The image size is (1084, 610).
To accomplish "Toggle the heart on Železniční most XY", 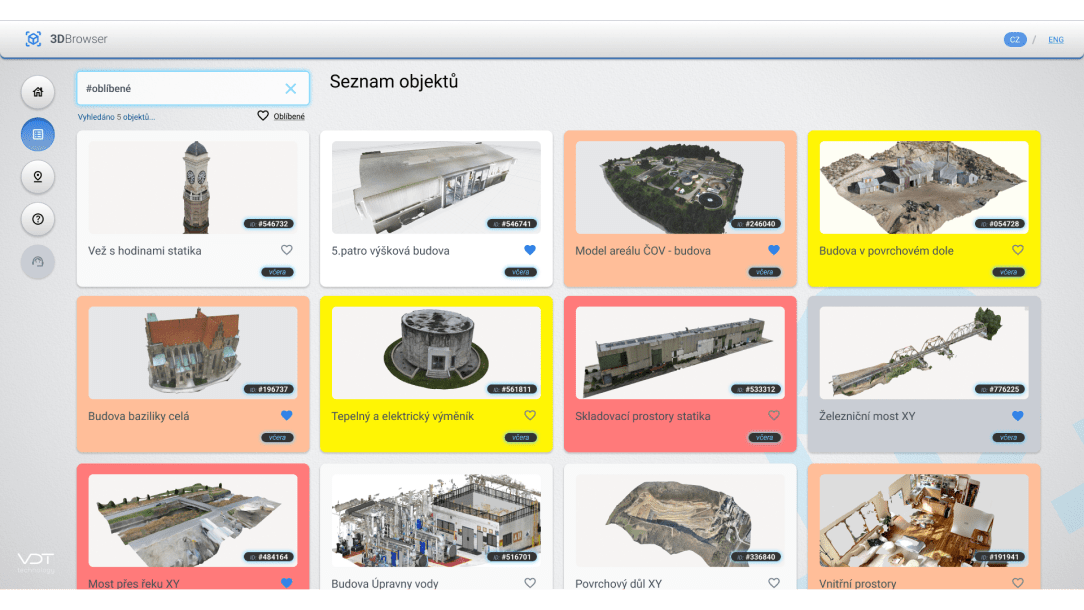I will (x=1018, y=415).
